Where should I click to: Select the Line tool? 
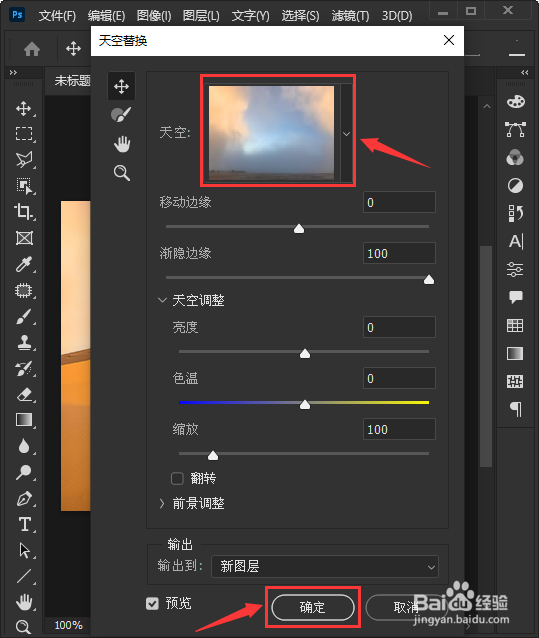[24, 576]
